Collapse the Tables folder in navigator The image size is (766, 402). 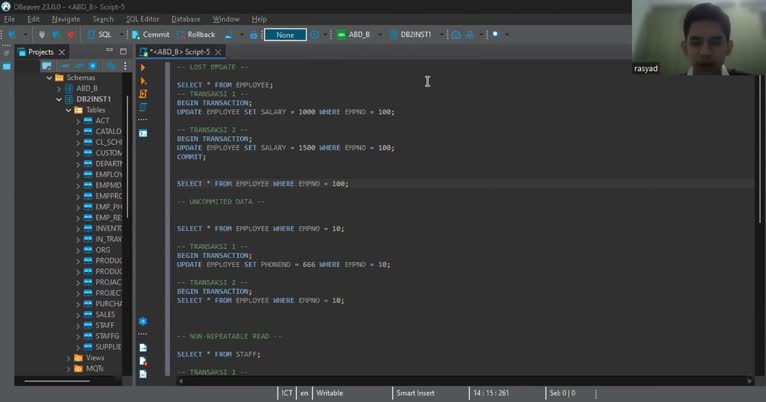pyautogui.click(x=68, y=110)
